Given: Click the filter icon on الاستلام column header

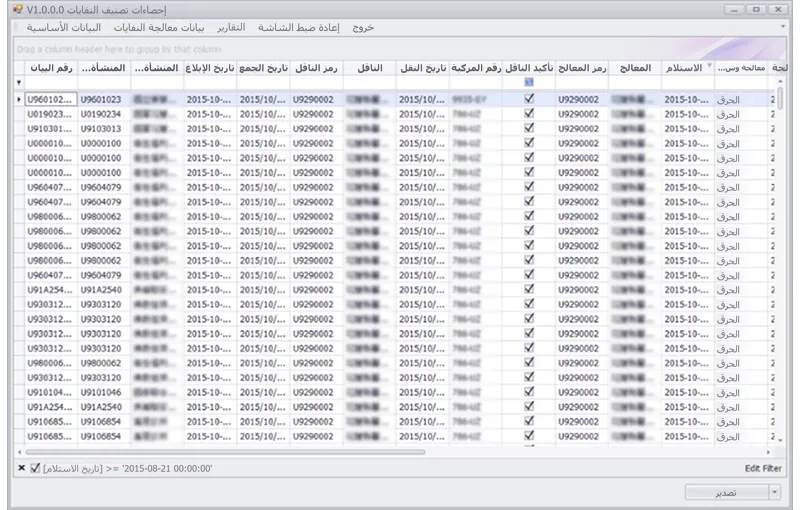Looking at the screenshot, I should point(709,65).
